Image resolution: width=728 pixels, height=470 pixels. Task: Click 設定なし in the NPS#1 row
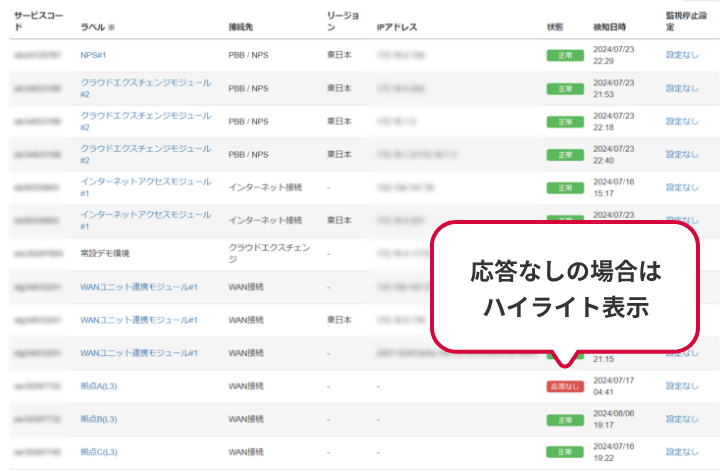click(682, 55)
